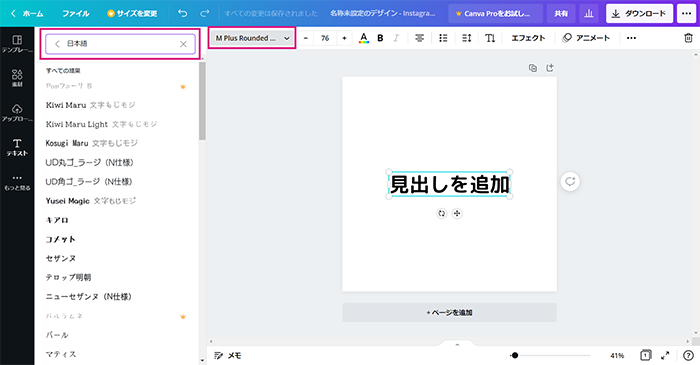Increase the font size with plus
The height and width of the screenshot is (365, 700).
(x=344, y=38)
